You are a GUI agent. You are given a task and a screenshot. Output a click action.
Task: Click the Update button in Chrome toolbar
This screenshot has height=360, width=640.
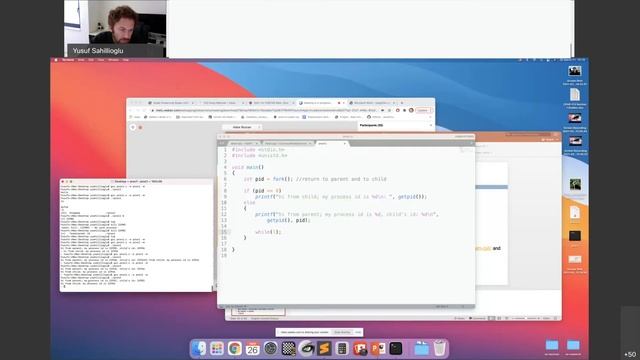coord(423,110)
